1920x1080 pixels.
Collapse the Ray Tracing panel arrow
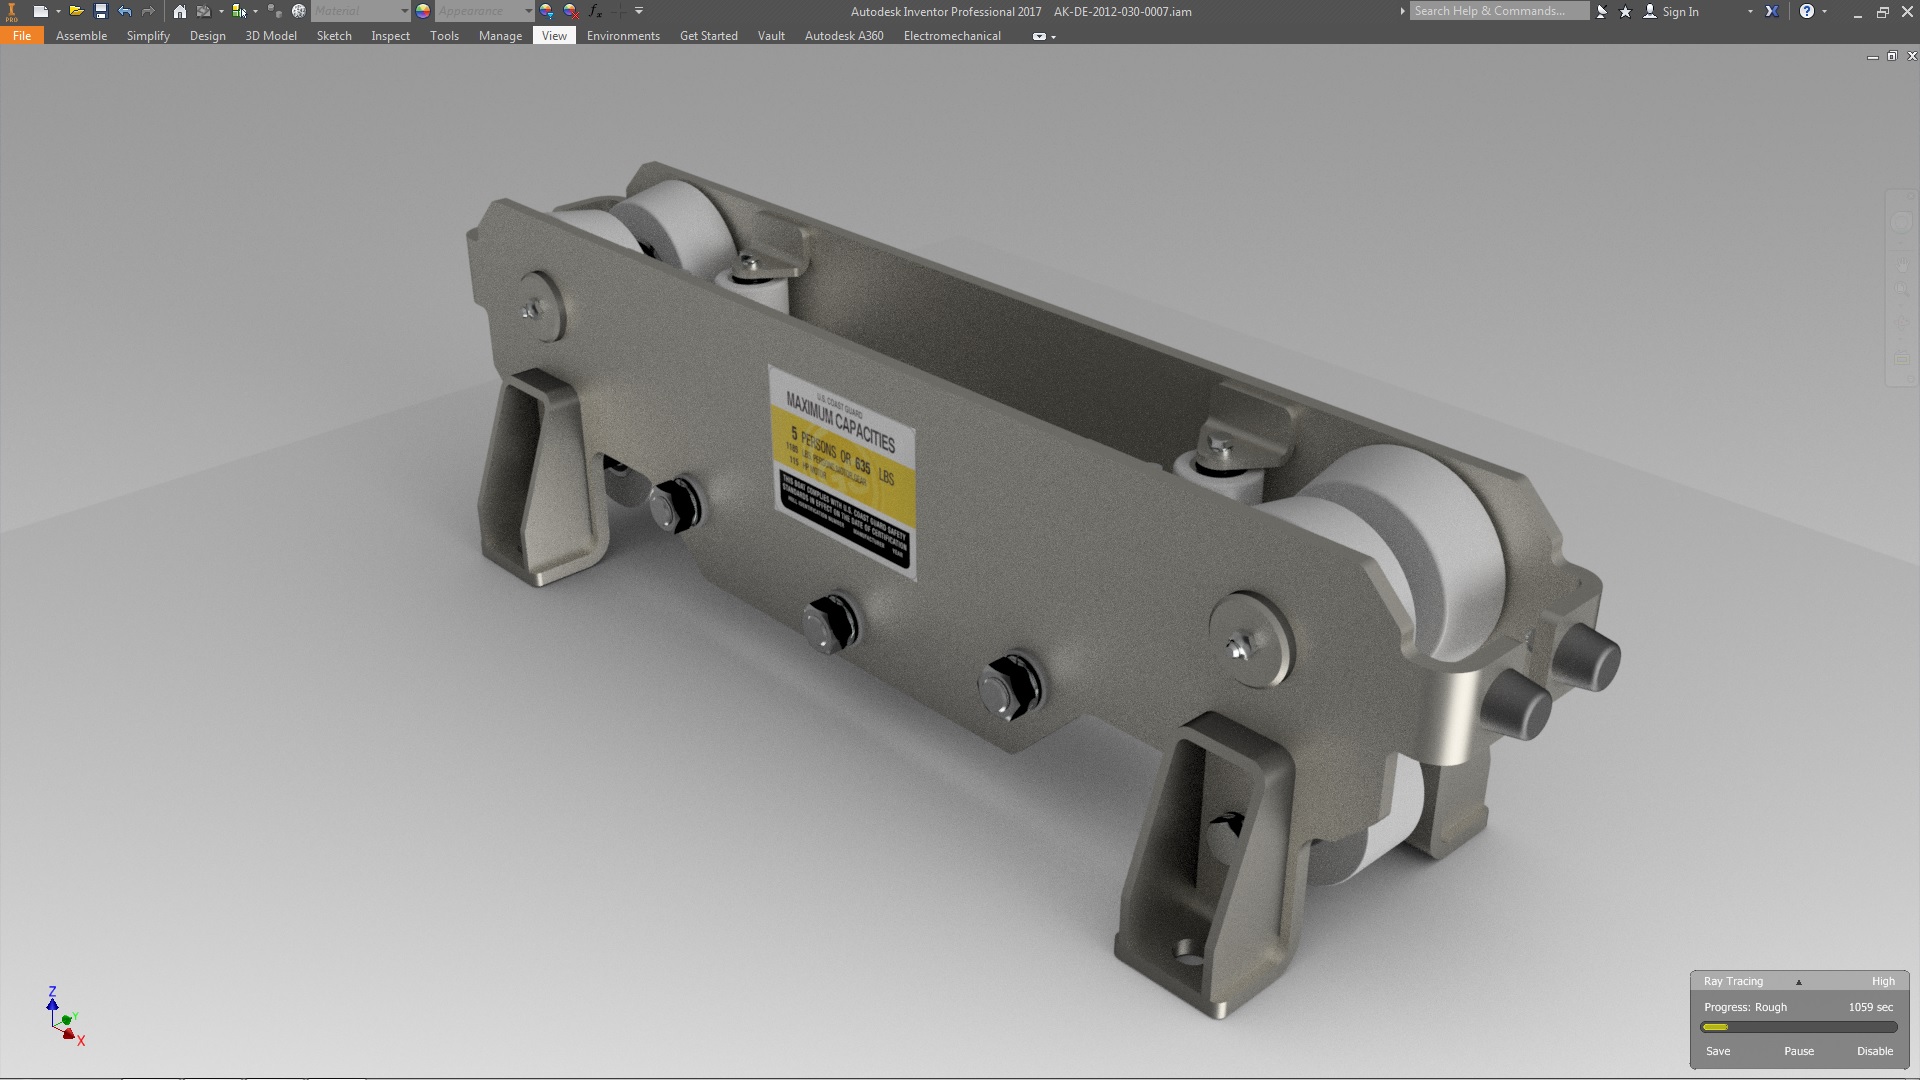[x=1798, y=982]
